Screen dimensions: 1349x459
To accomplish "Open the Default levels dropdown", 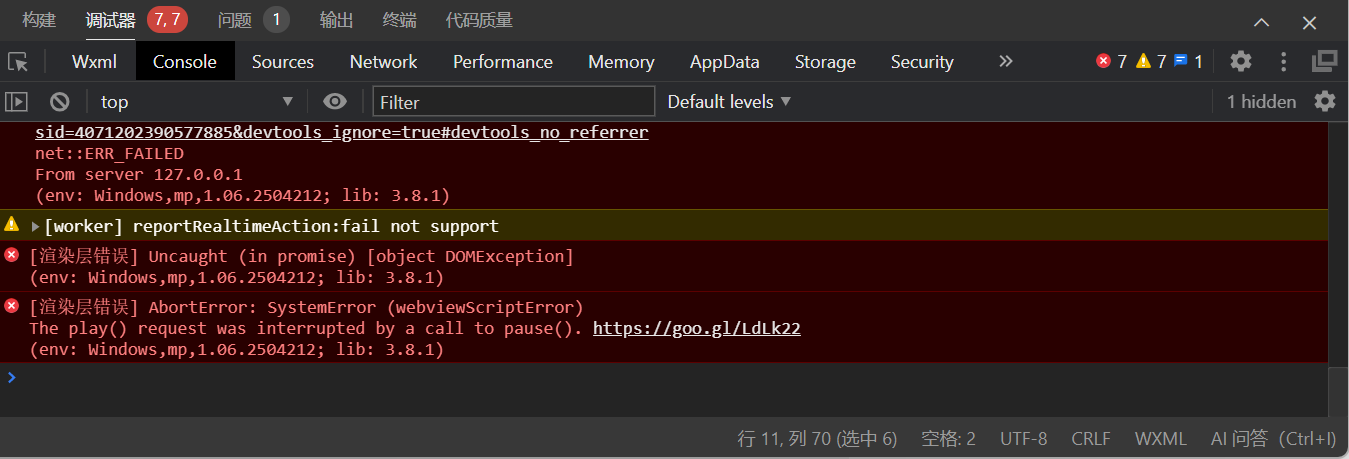I will (729, 101).
